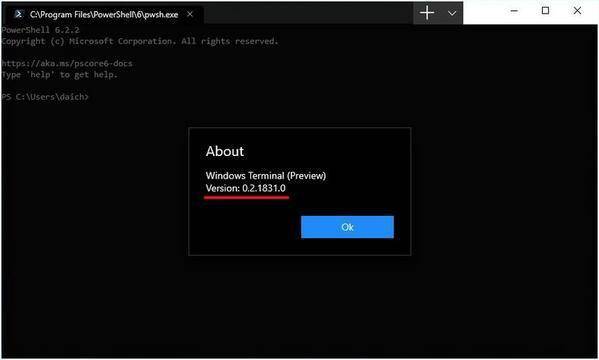This screenshot has height=360, width=599.
Task: Click the About dialog heading
Action: (225, 151)
